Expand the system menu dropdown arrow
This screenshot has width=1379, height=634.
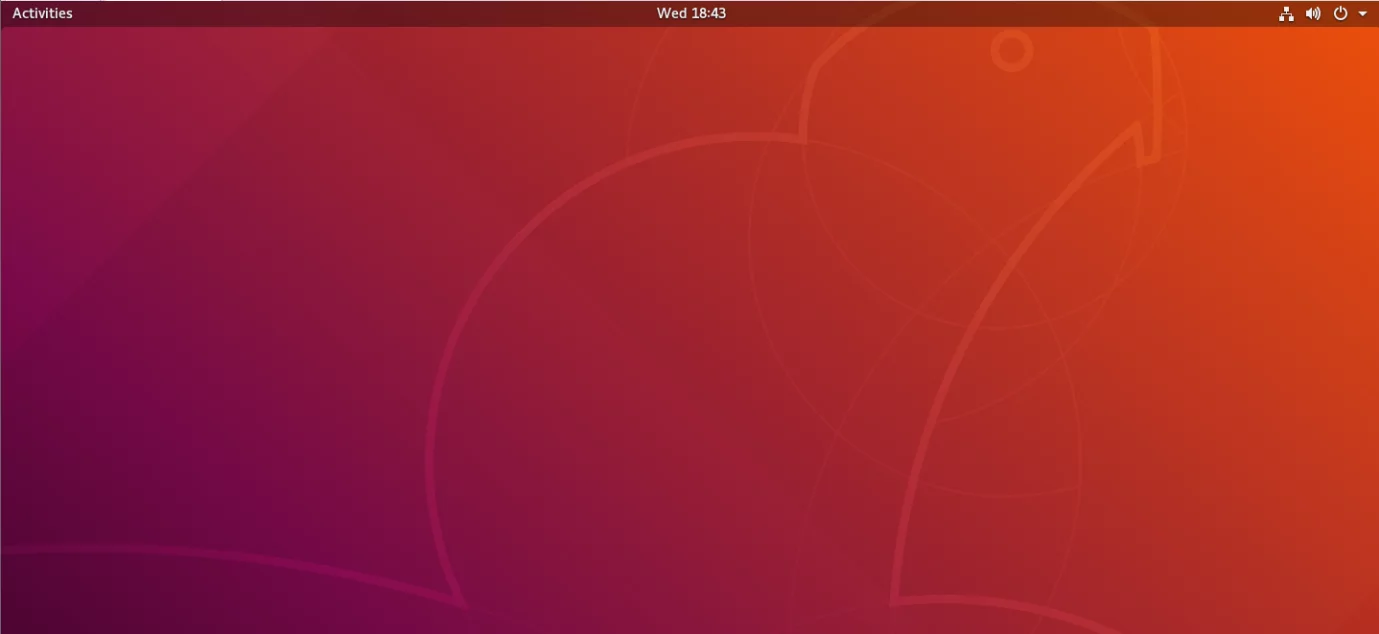[x=1363, y=14]
